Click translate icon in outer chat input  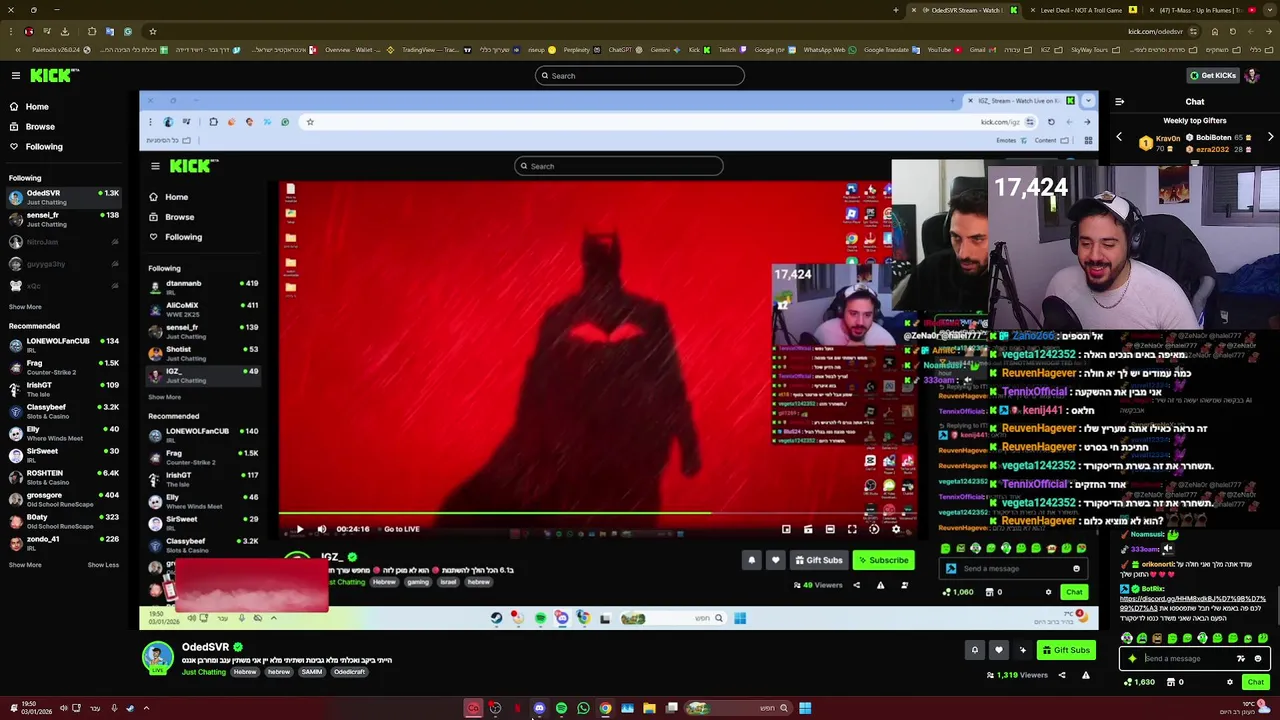1241,659
